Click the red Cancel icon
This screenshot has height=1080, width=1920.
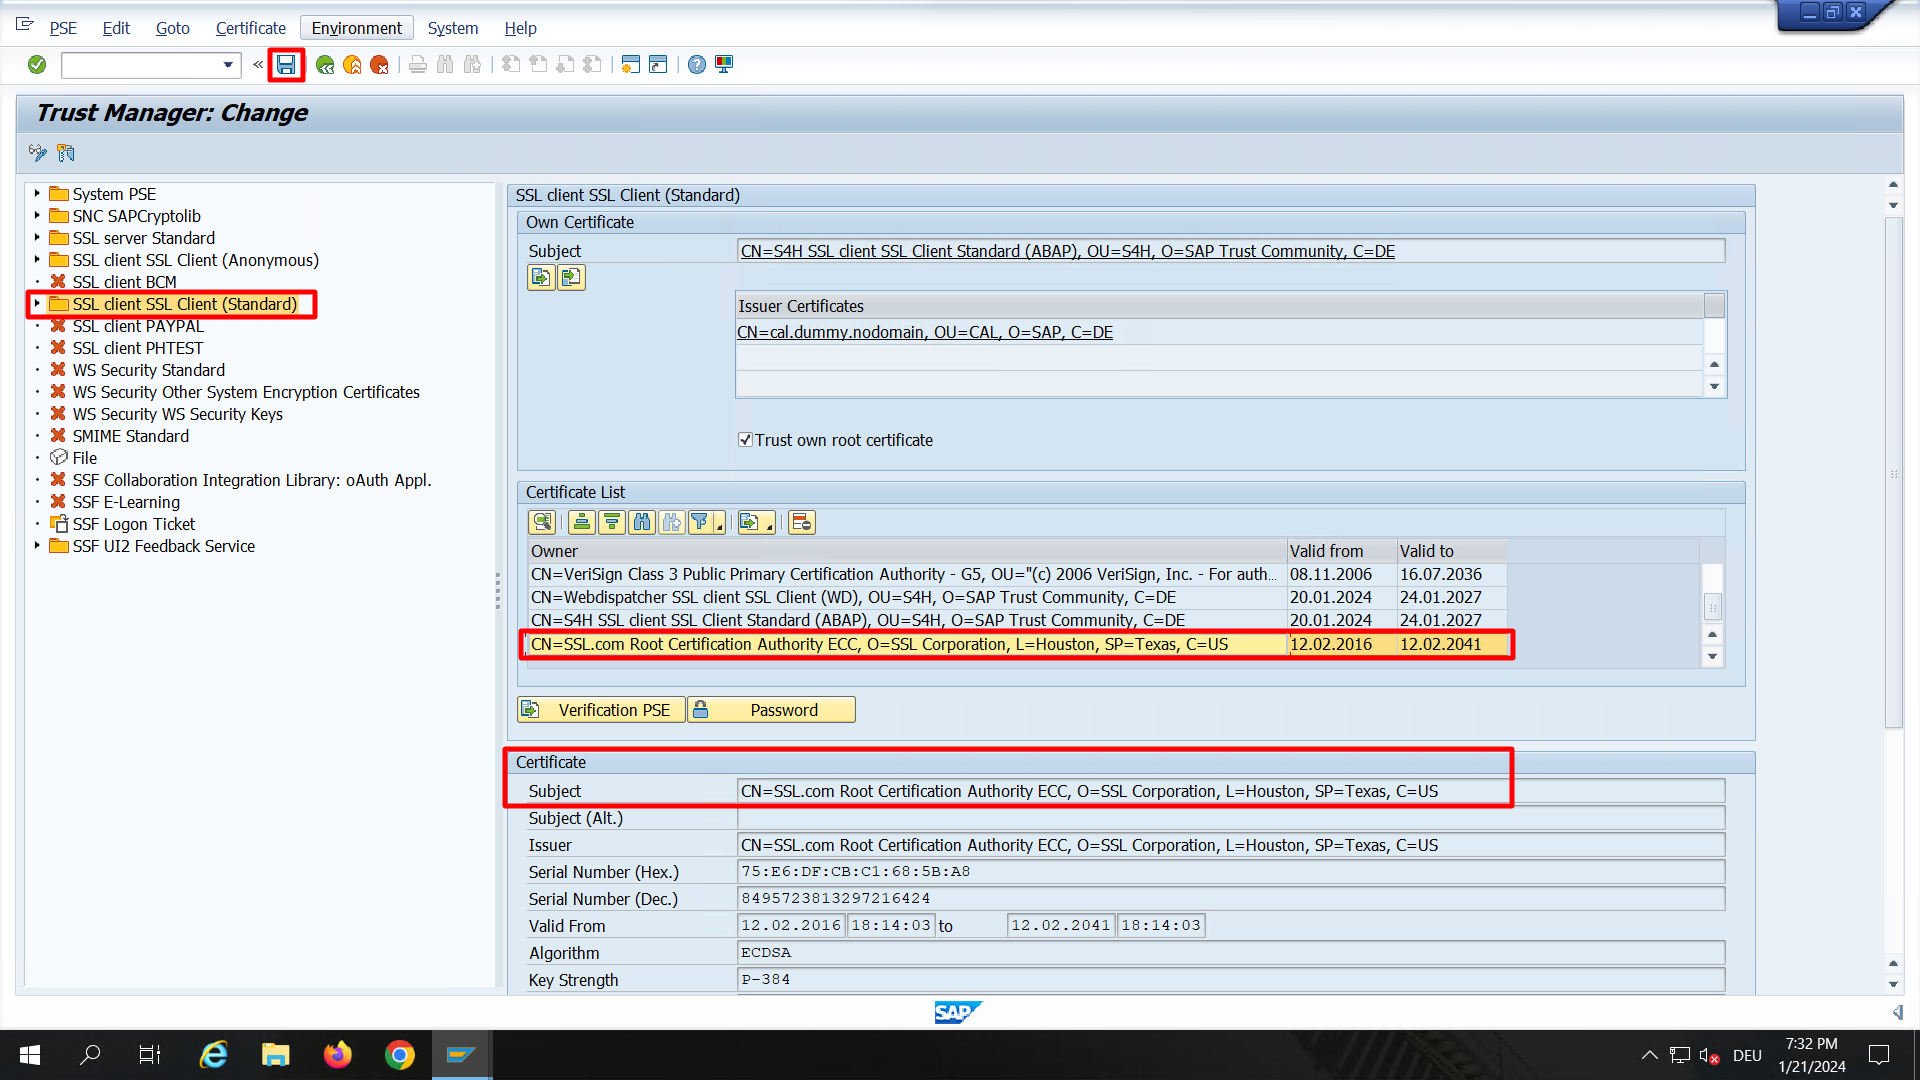pos(379,65)
